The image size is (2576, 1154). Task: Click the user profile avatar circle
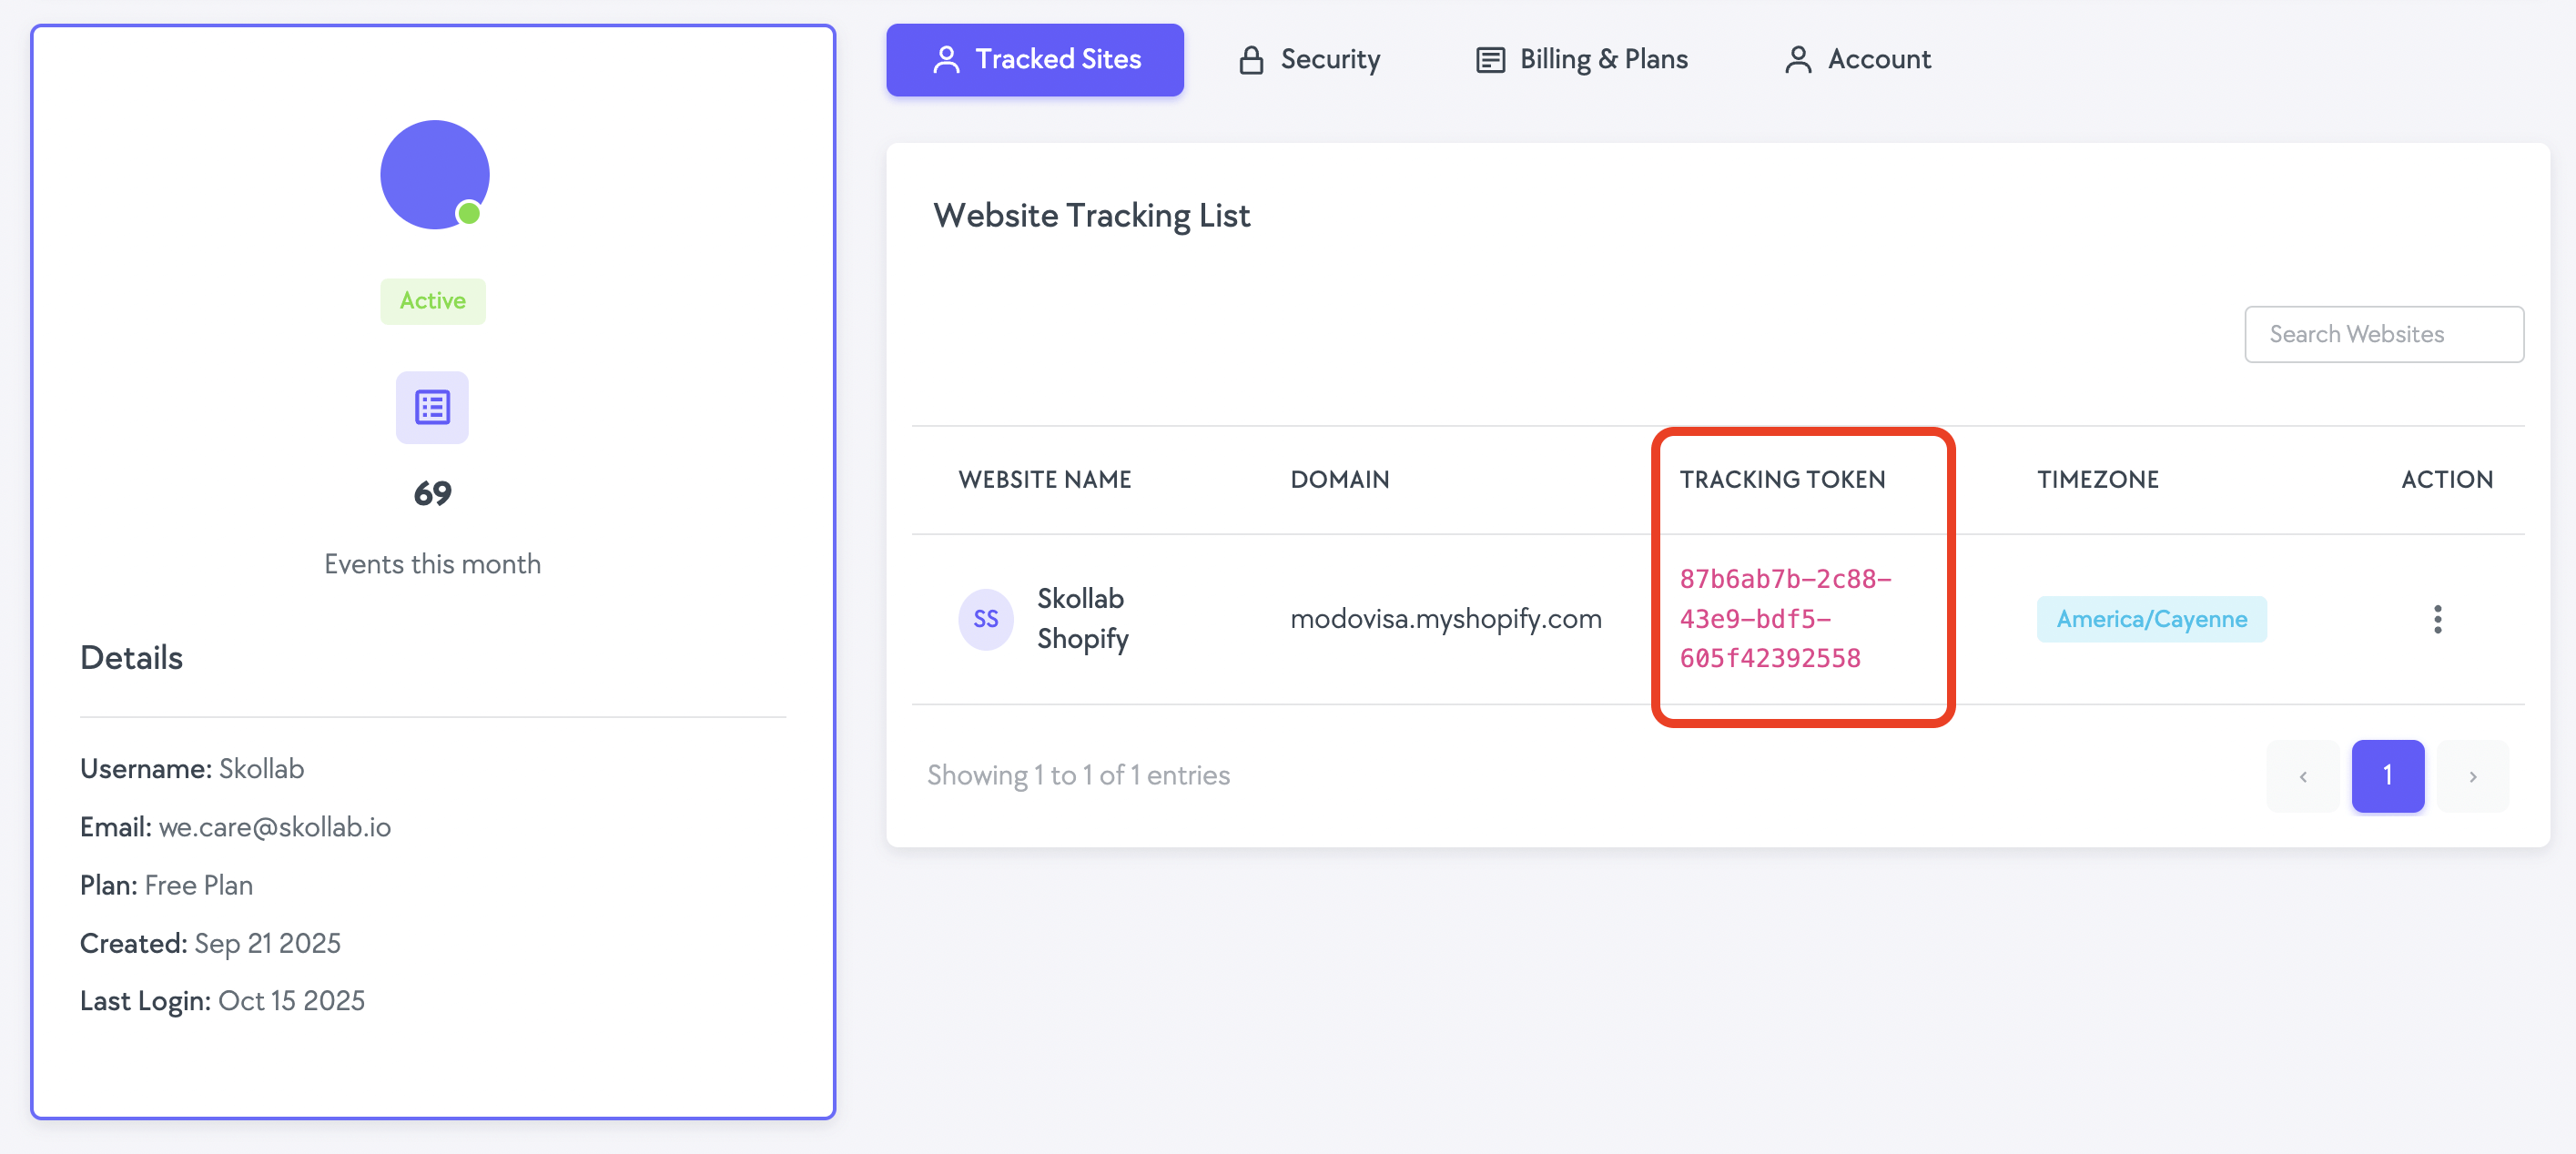[x=433, y=174]
